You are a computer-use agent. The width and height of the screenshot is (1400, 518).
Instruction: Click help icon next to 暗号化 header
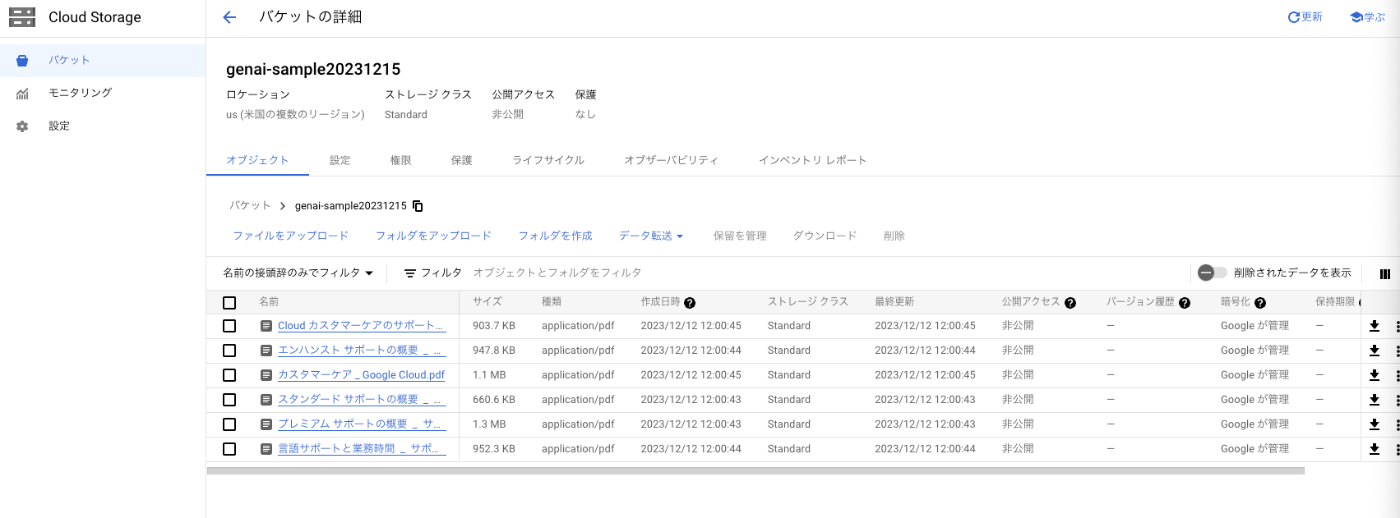(1260, 302)
